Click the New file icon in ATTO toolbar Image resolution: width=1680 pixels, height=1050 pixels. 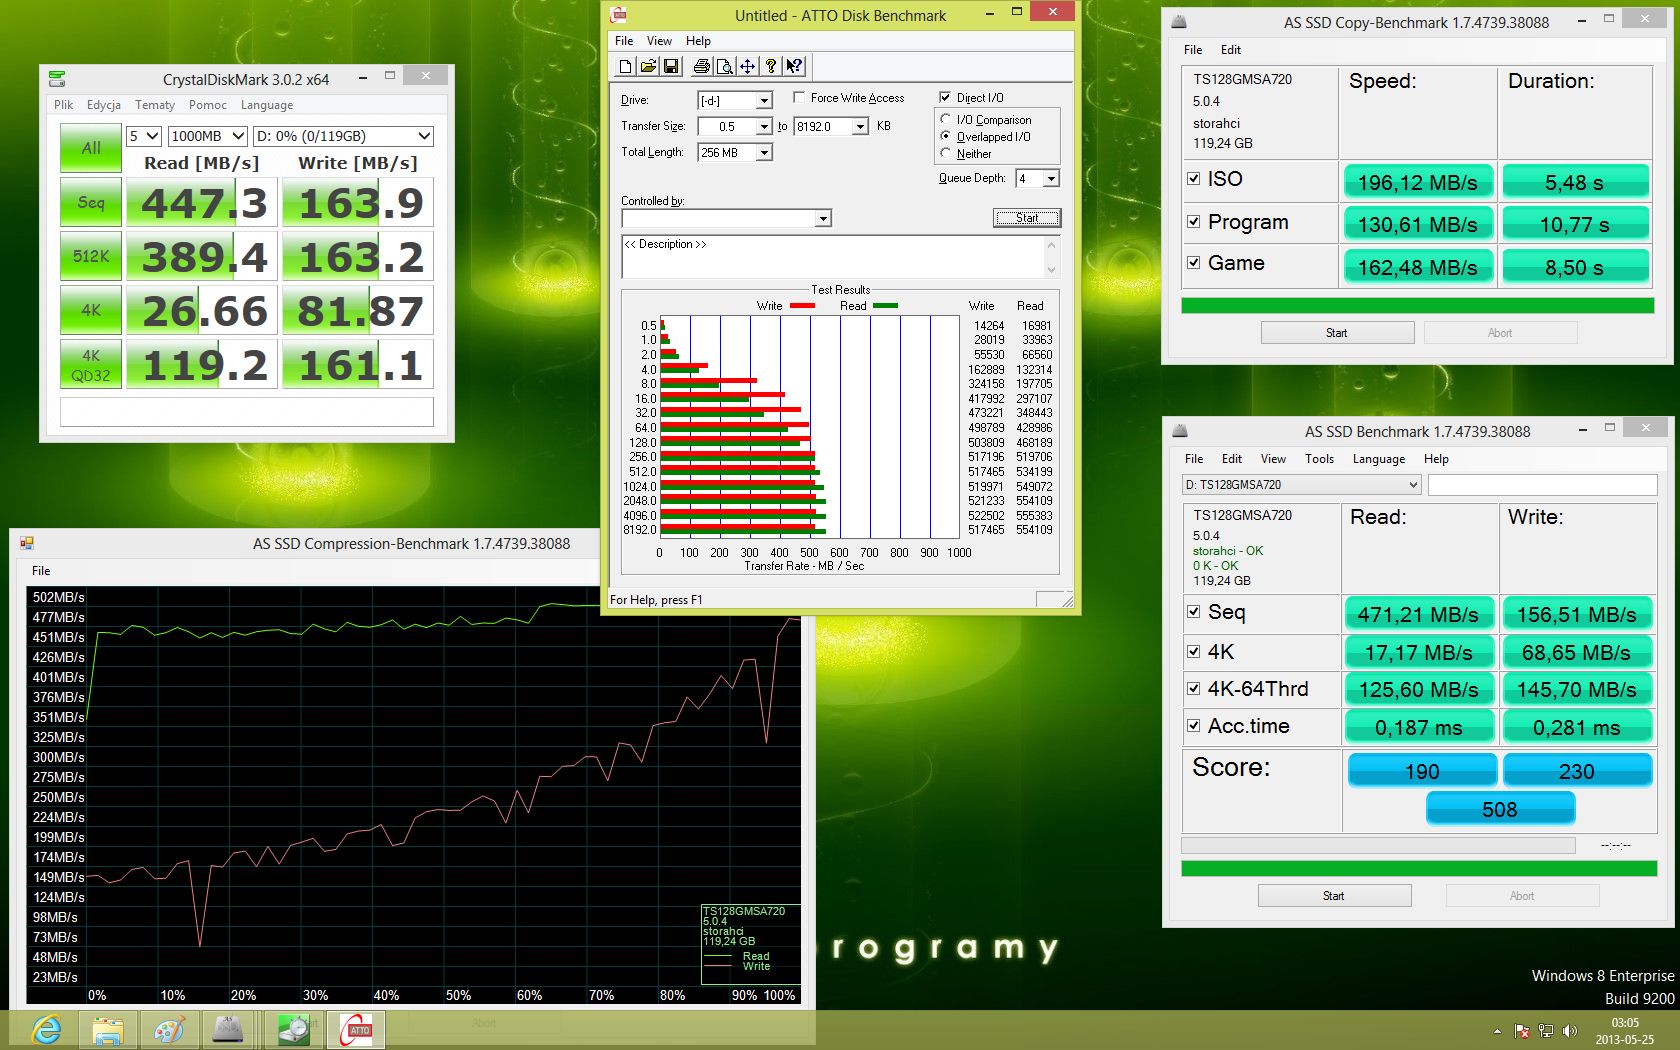[625, 67]
